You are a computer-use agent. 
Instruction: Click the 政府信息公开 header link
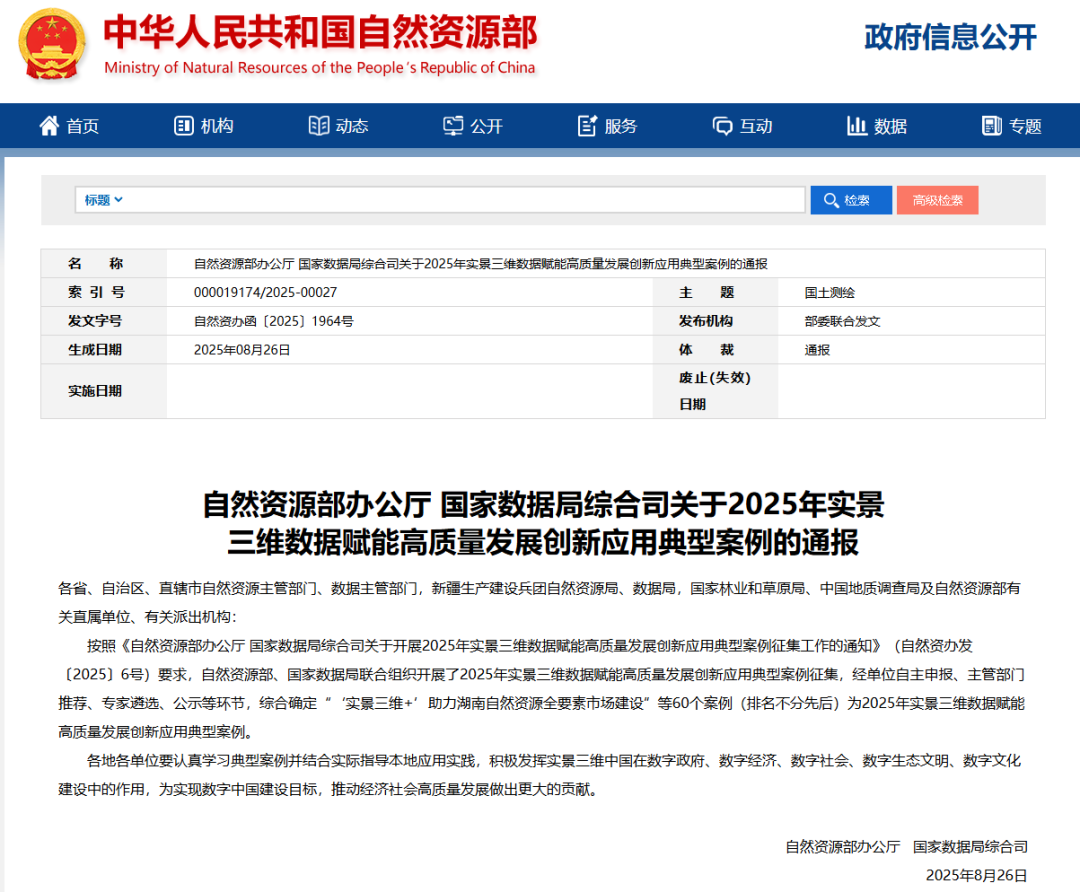(x=950, y=37)
